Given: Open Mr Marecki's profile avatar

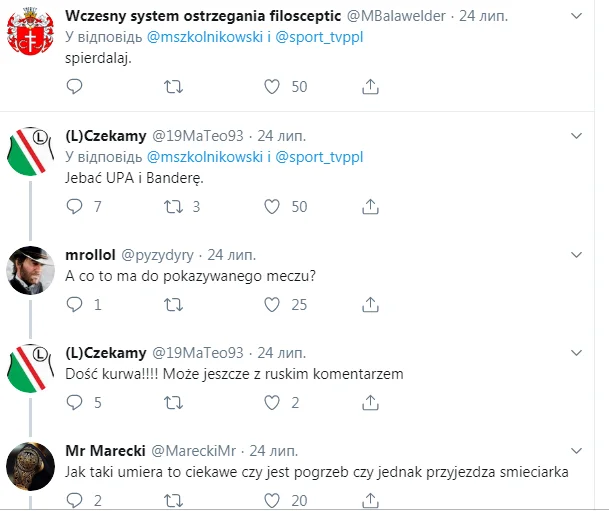Looking at the screenshot, I should (30, 467).
